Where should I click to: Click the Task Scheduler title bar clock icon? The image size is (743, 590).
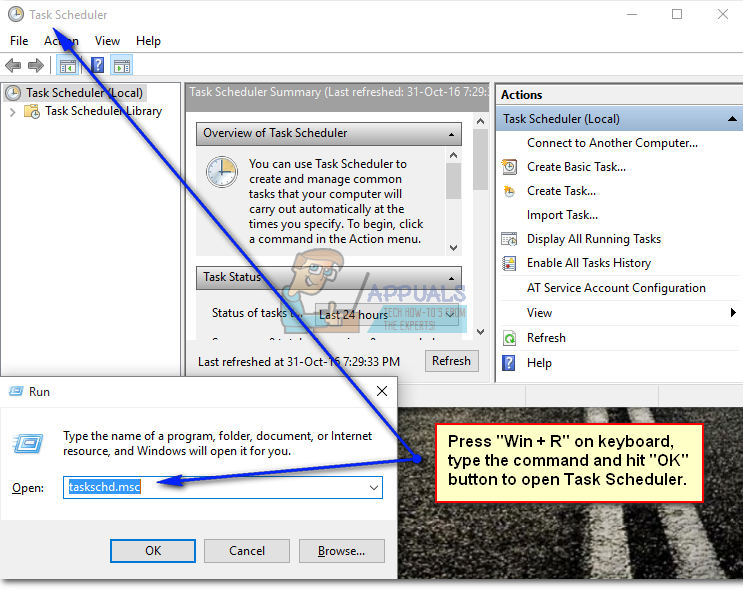tap(16, 14)
